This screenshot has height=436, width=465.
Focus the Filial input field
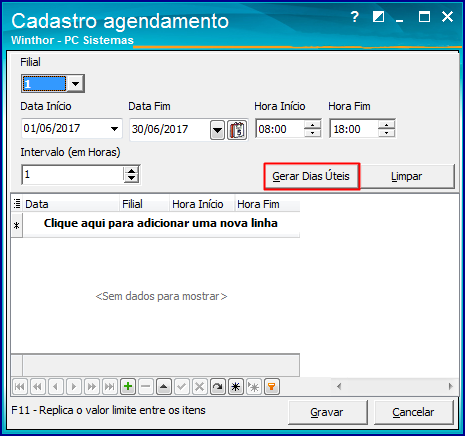(44, 83)
